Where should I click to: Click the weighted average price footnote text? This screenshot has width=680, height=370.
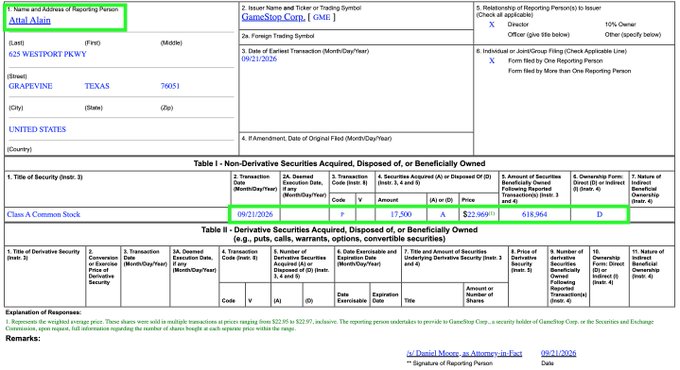[330, 325]
